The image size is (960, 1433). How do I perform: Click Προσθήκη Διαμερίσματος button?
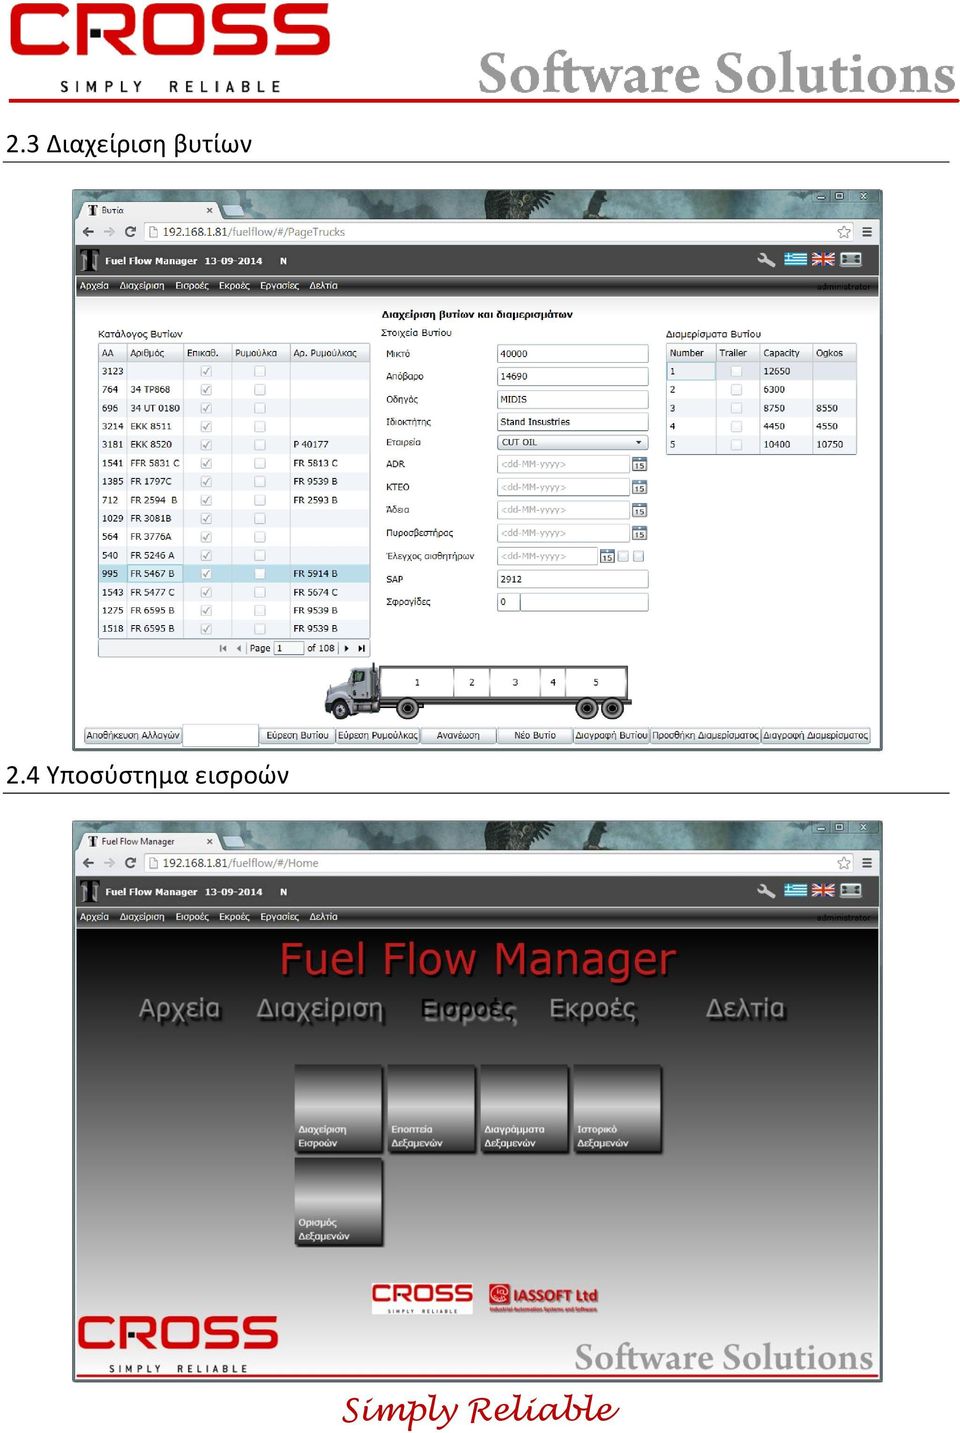point(706,735)
